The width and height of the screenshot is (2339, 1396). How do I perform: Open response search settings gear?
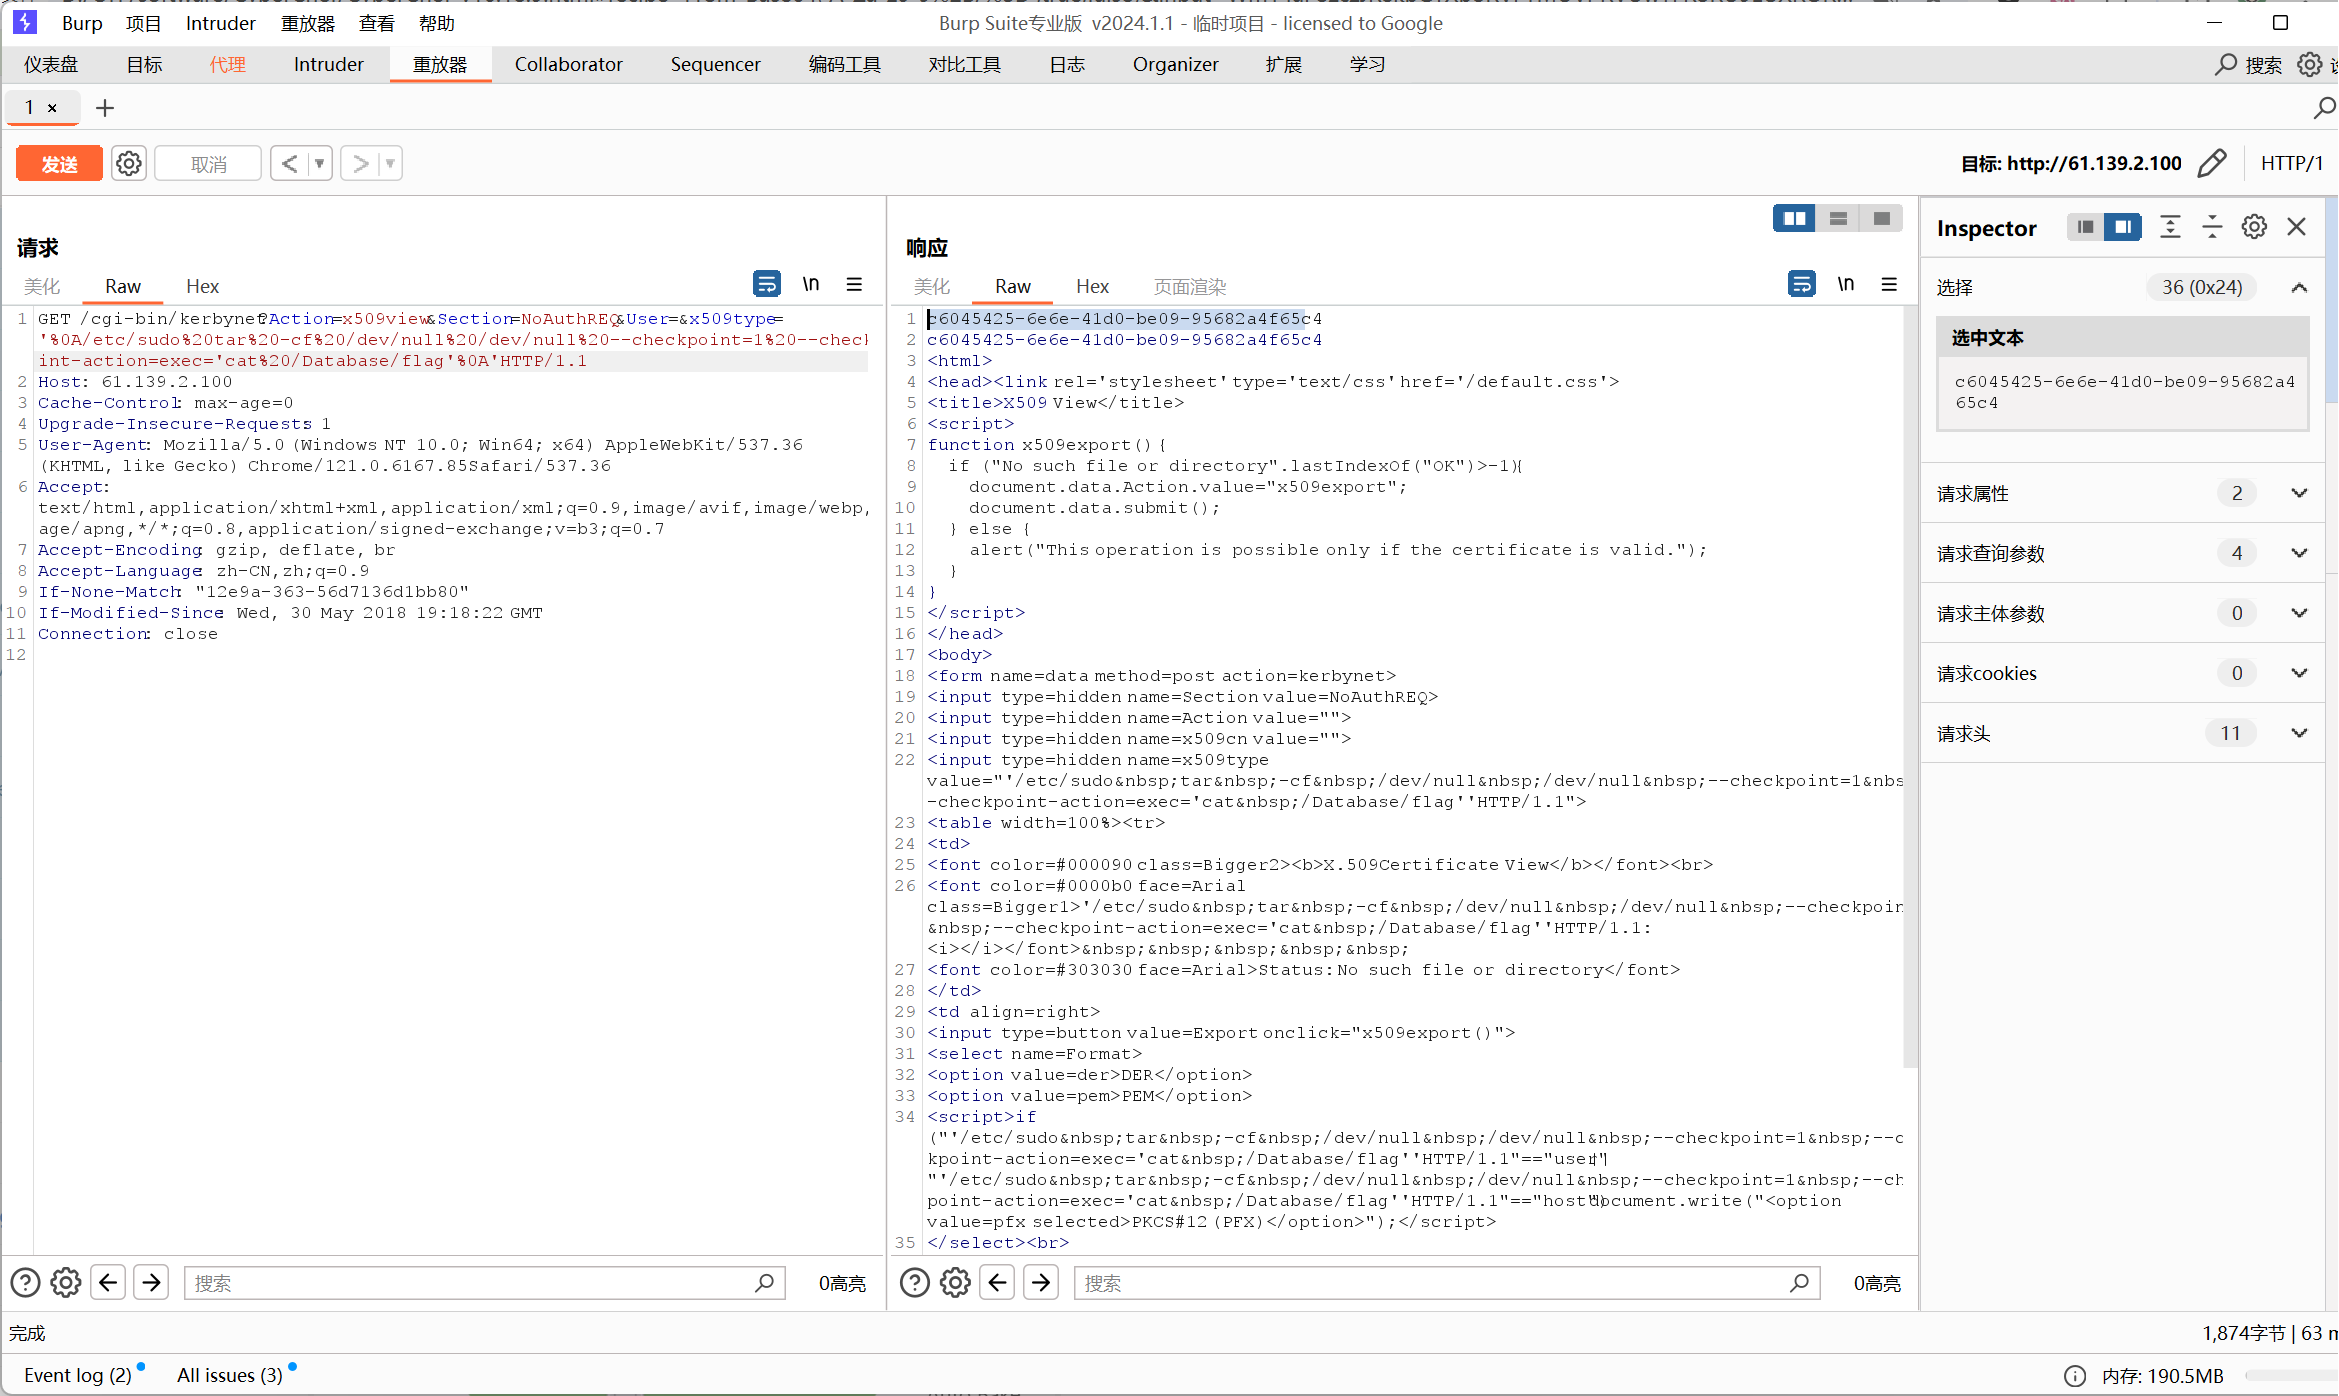coord(955,1283)
